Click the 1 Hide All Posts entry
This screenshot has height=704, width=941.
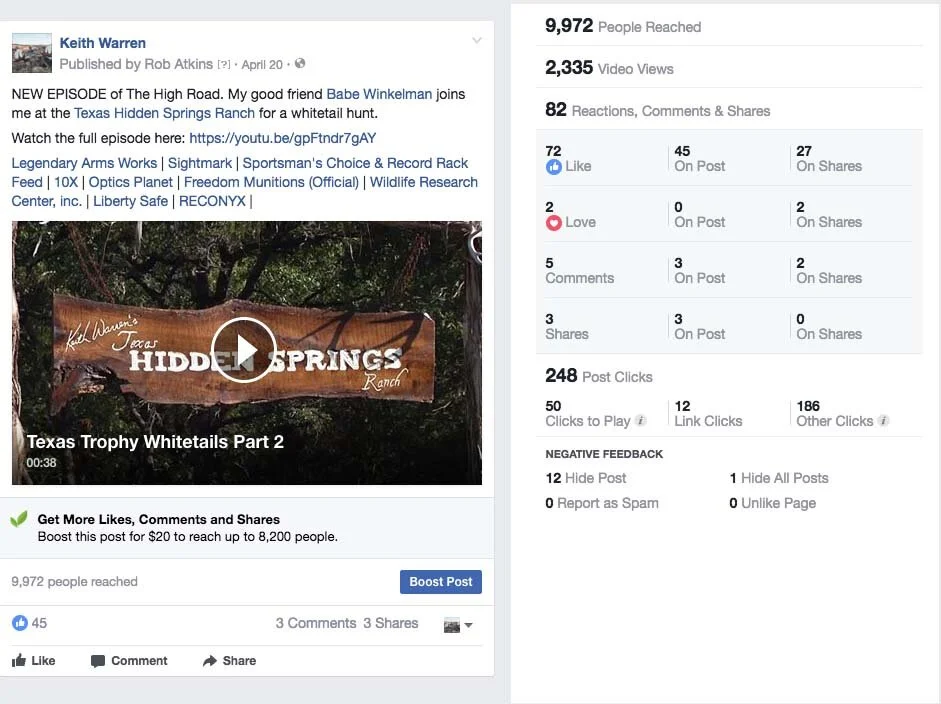tap(779, 478)
